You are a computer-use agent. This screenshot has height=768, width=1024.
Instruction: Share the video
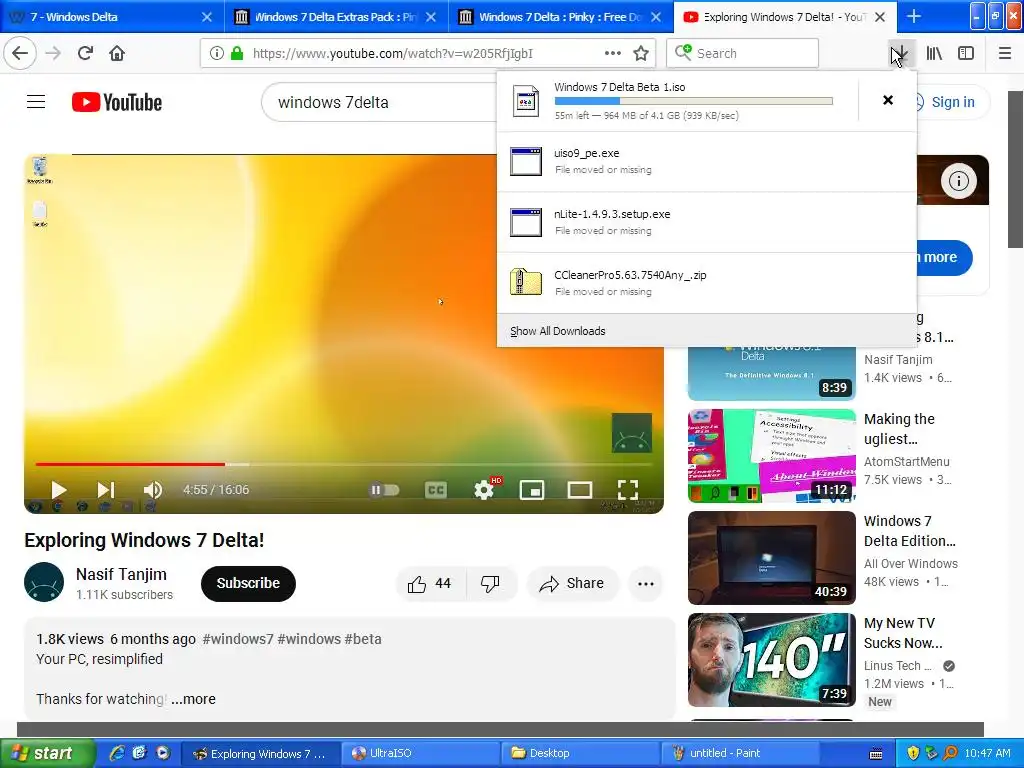571,583
